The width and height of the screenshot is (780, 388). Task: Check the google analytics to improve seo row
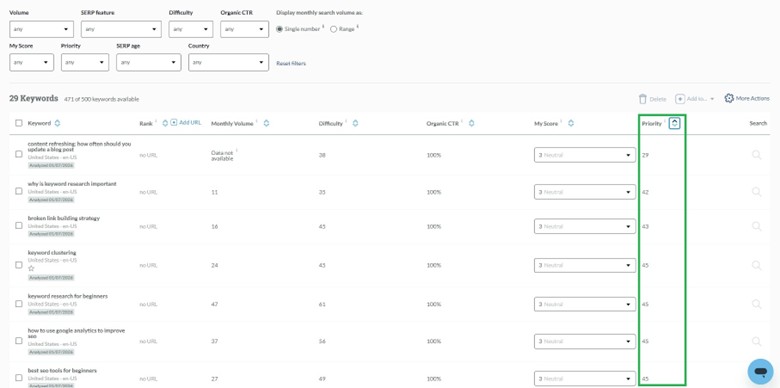click(x=19, y=341)
